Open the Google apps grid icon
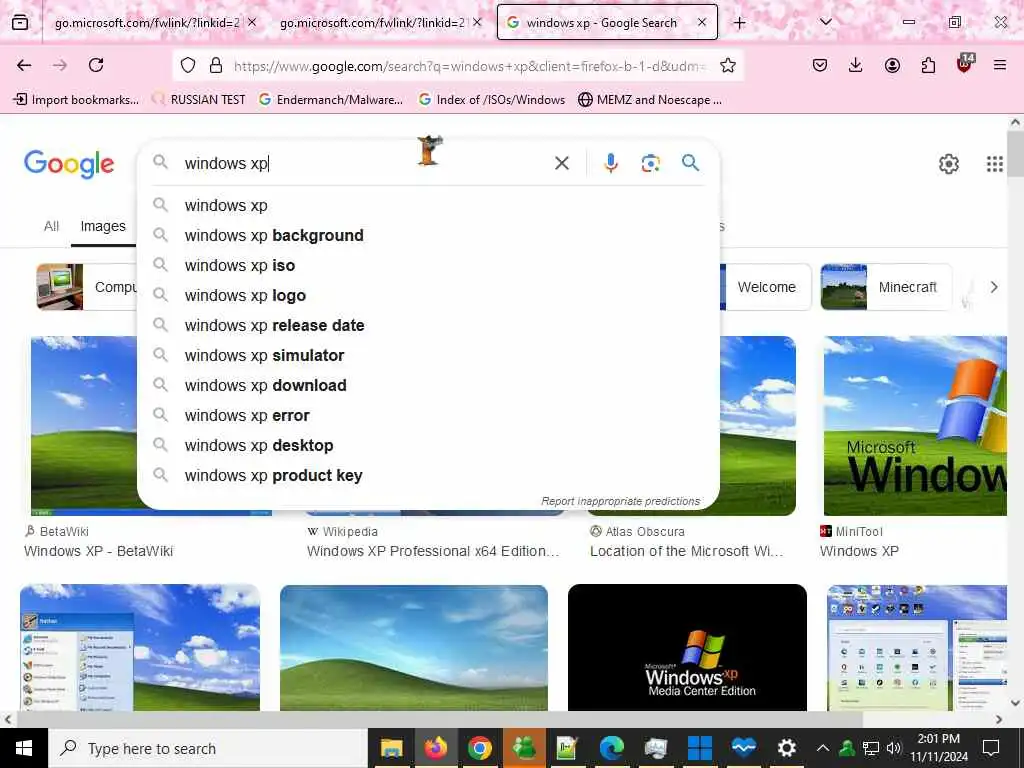The height and width of the screenshot is (768, 1024). [x=995, y=164]
